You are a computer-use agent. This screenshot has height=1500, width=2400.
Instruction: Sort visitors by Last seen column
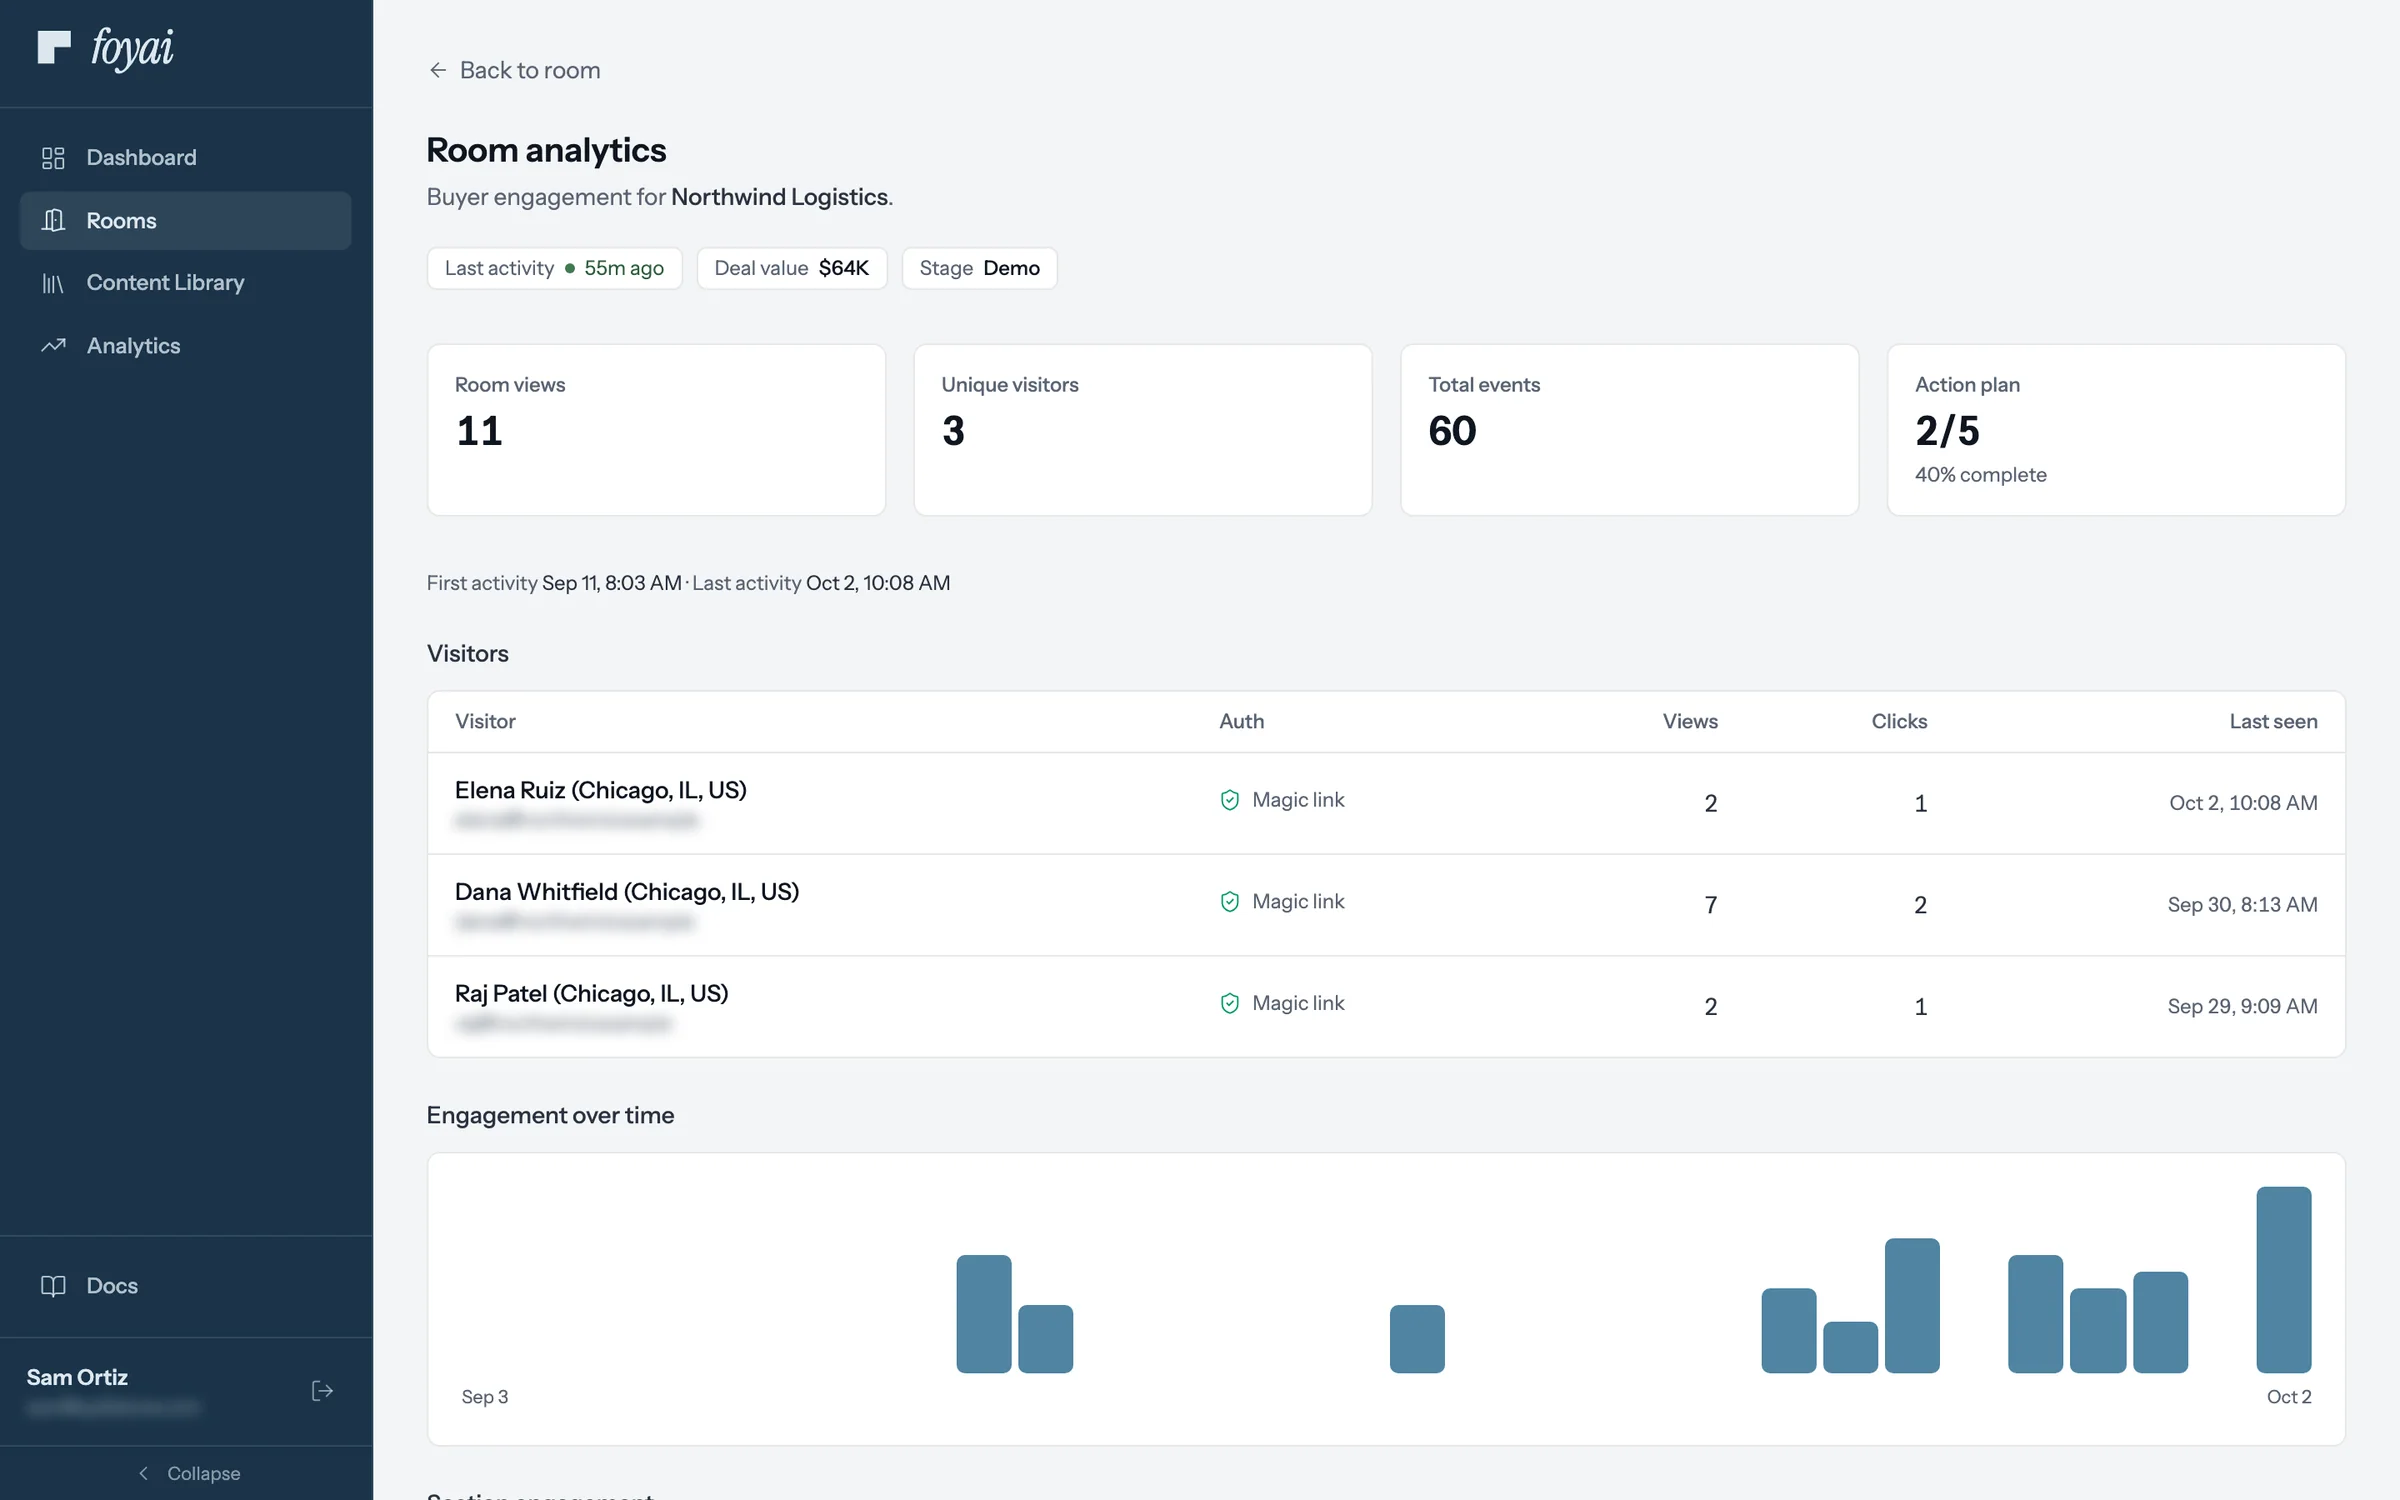click(2273, 721)
